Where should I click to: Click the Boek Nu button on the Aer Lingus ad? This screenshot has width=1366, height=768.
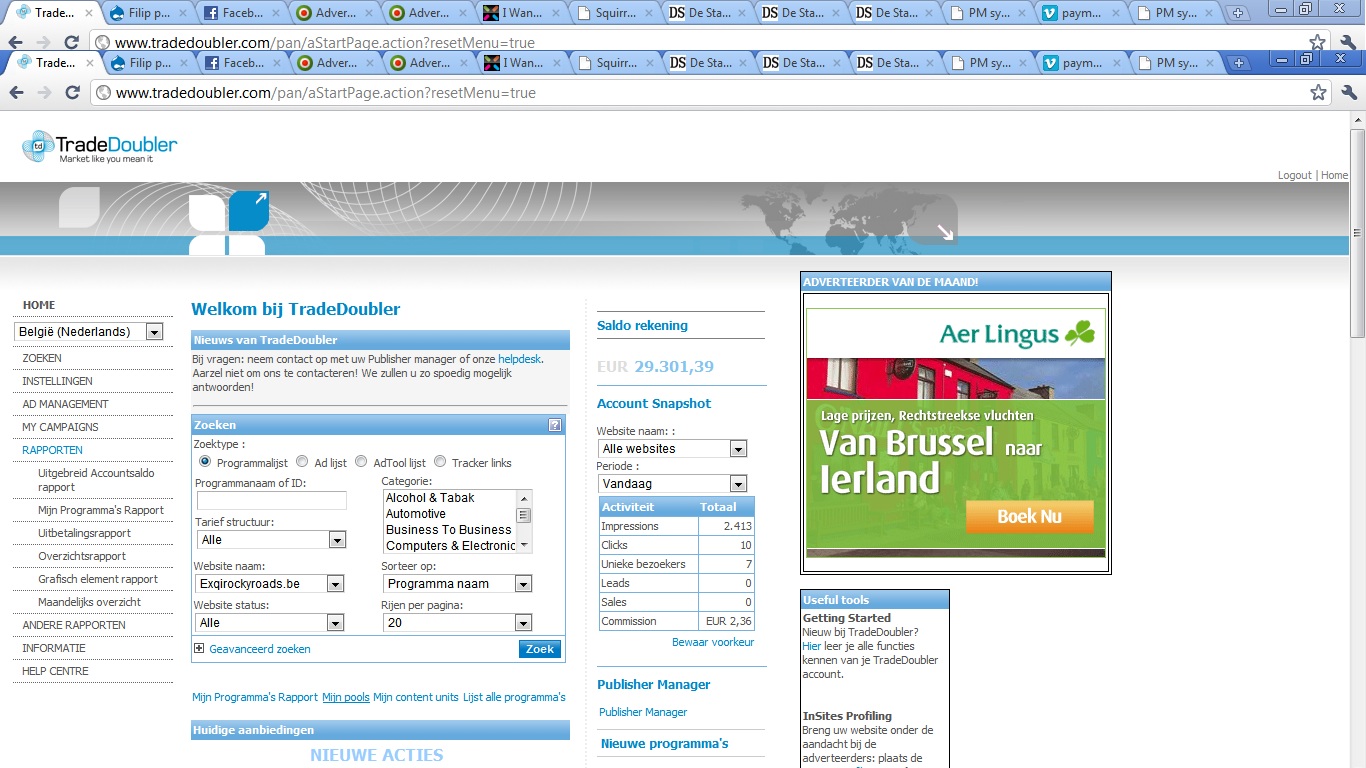point(1029,517)
